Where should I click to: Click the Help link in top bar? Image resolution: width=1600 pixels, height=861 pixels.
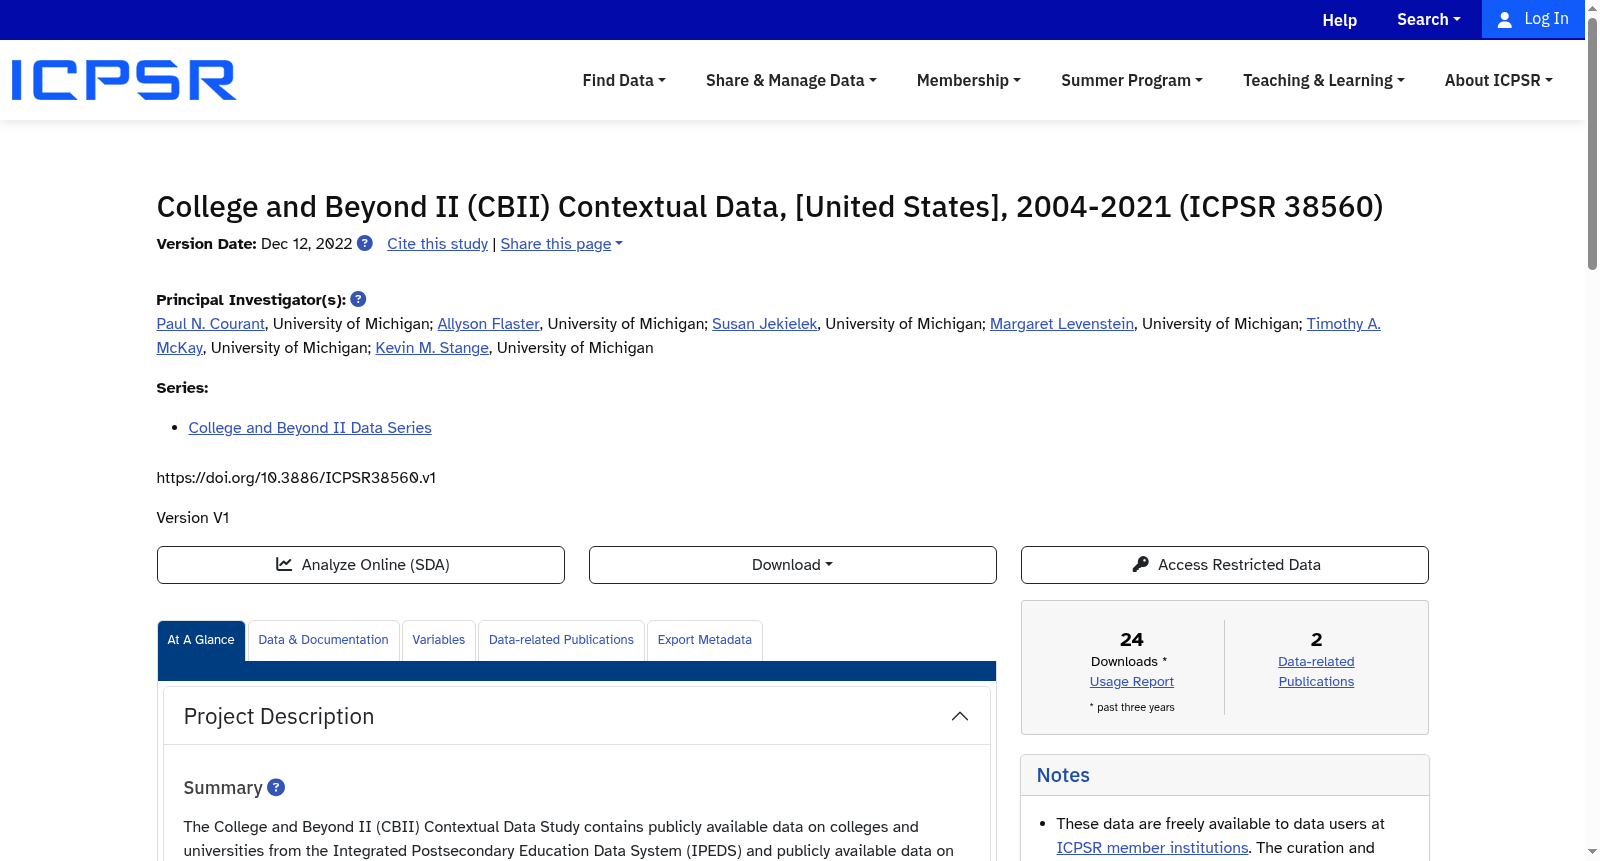(x=1340, y=20)
